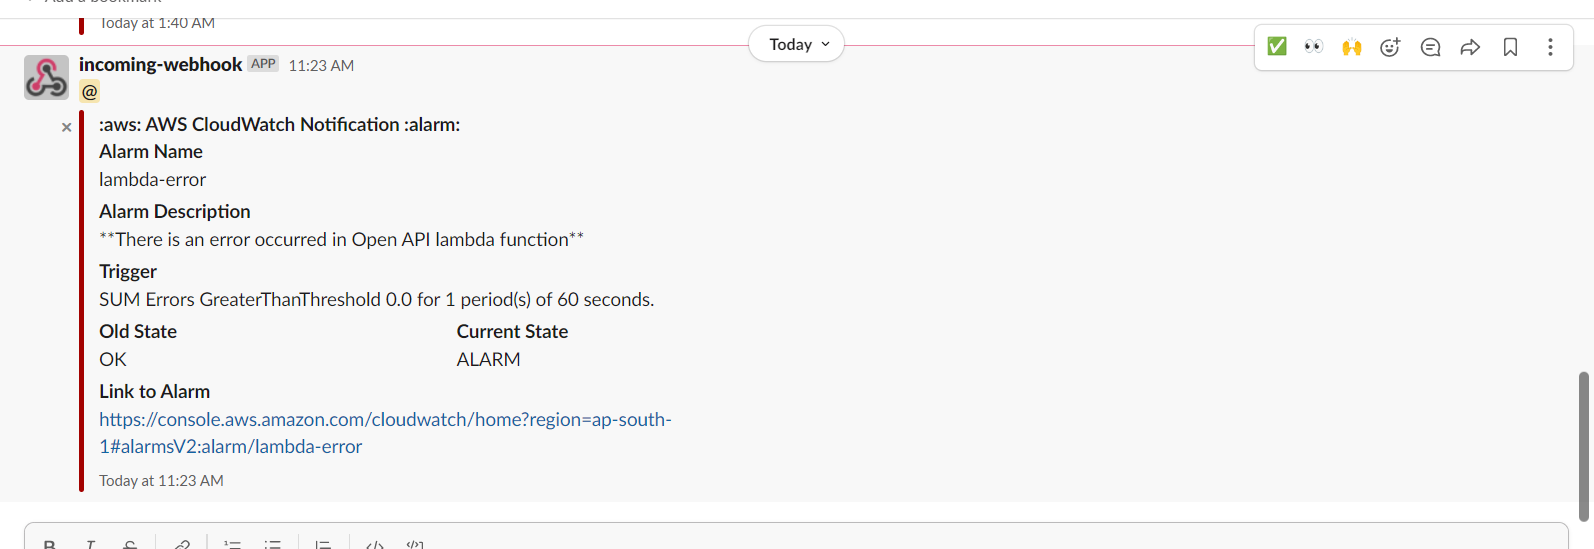Click the incoming-webhook avatar
Screen dimensions: 1594x549
coord(46,77)
